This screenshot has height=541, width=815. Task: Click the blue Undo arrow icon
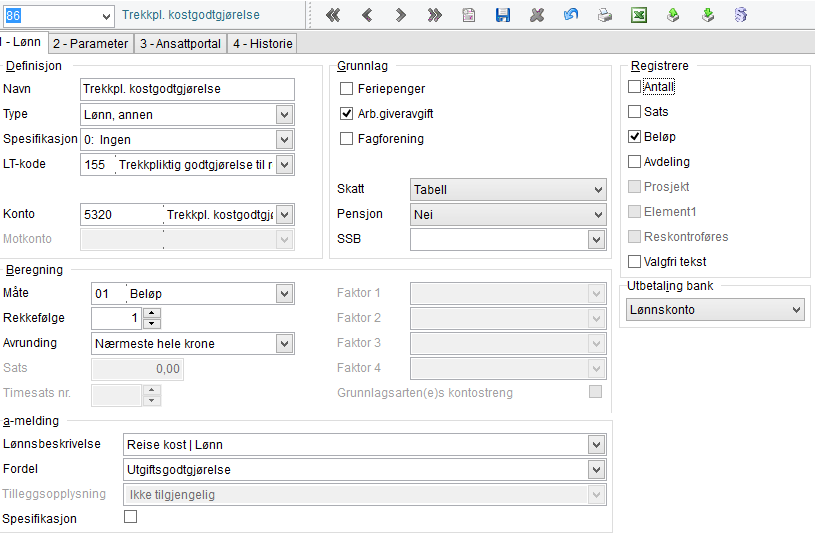point(571,16)
